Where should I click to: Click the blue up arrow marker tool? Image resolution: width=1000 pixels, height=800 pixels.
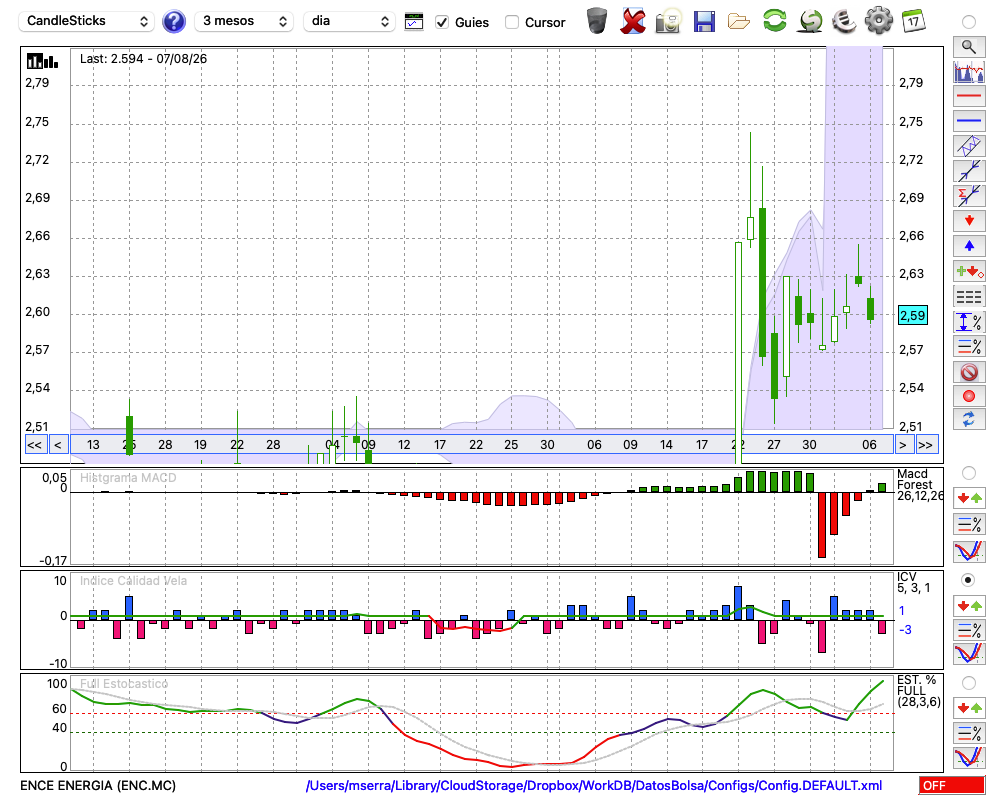(969, 246)
